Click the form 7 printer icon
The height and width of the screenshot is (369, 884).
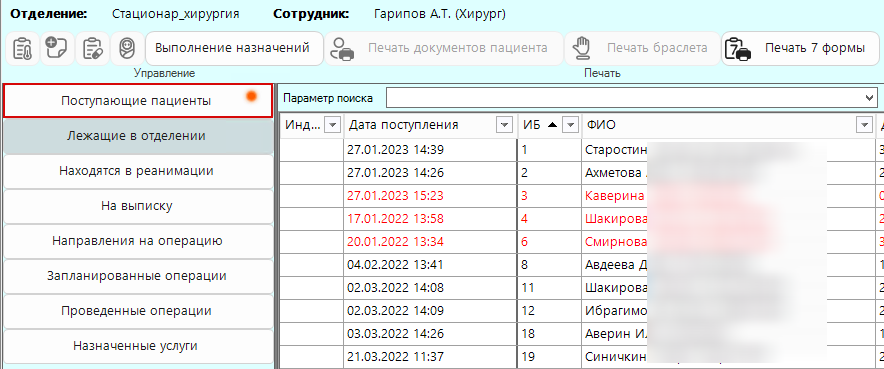[738, 48]
